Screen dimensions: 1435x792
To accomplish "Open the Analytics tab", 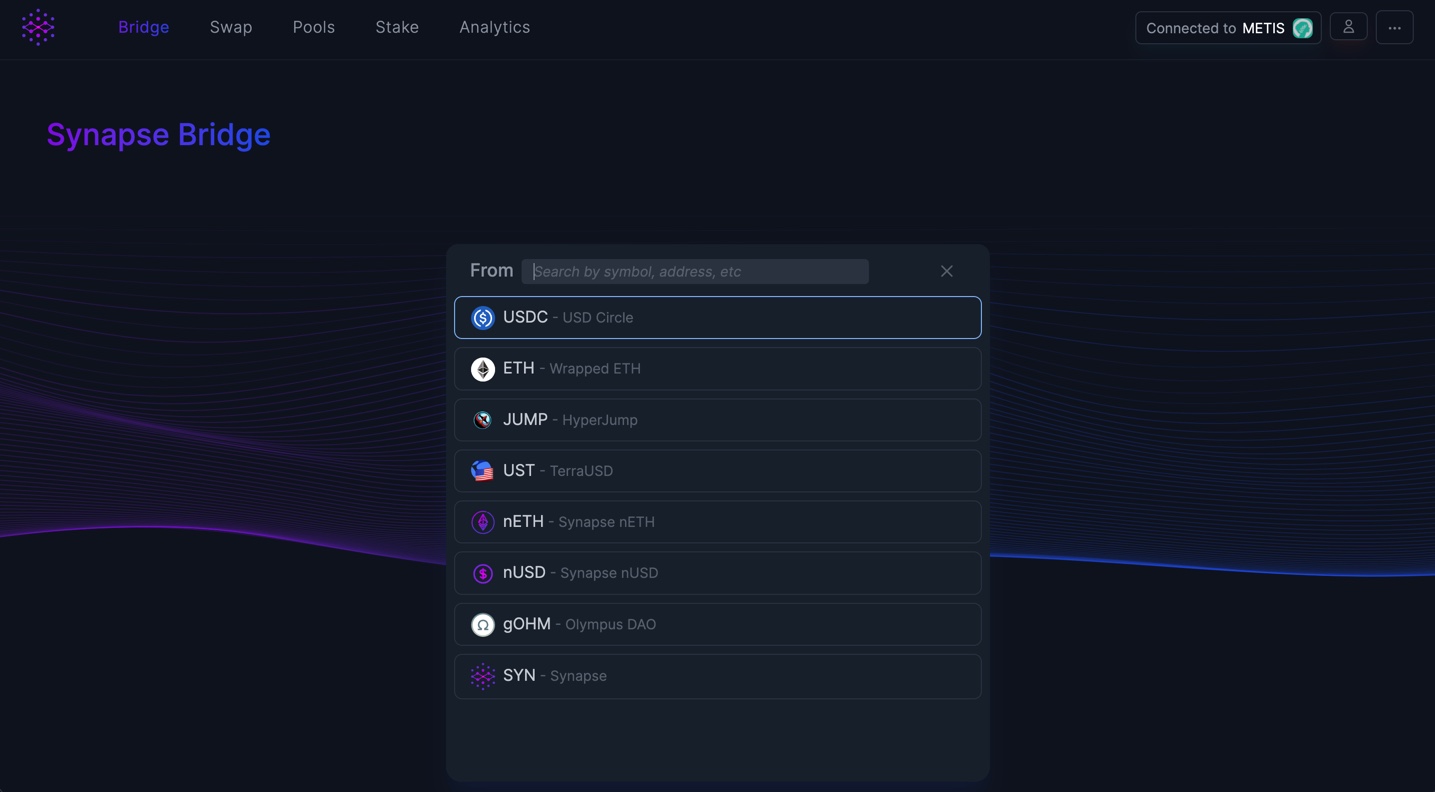I will click(495, 27).
